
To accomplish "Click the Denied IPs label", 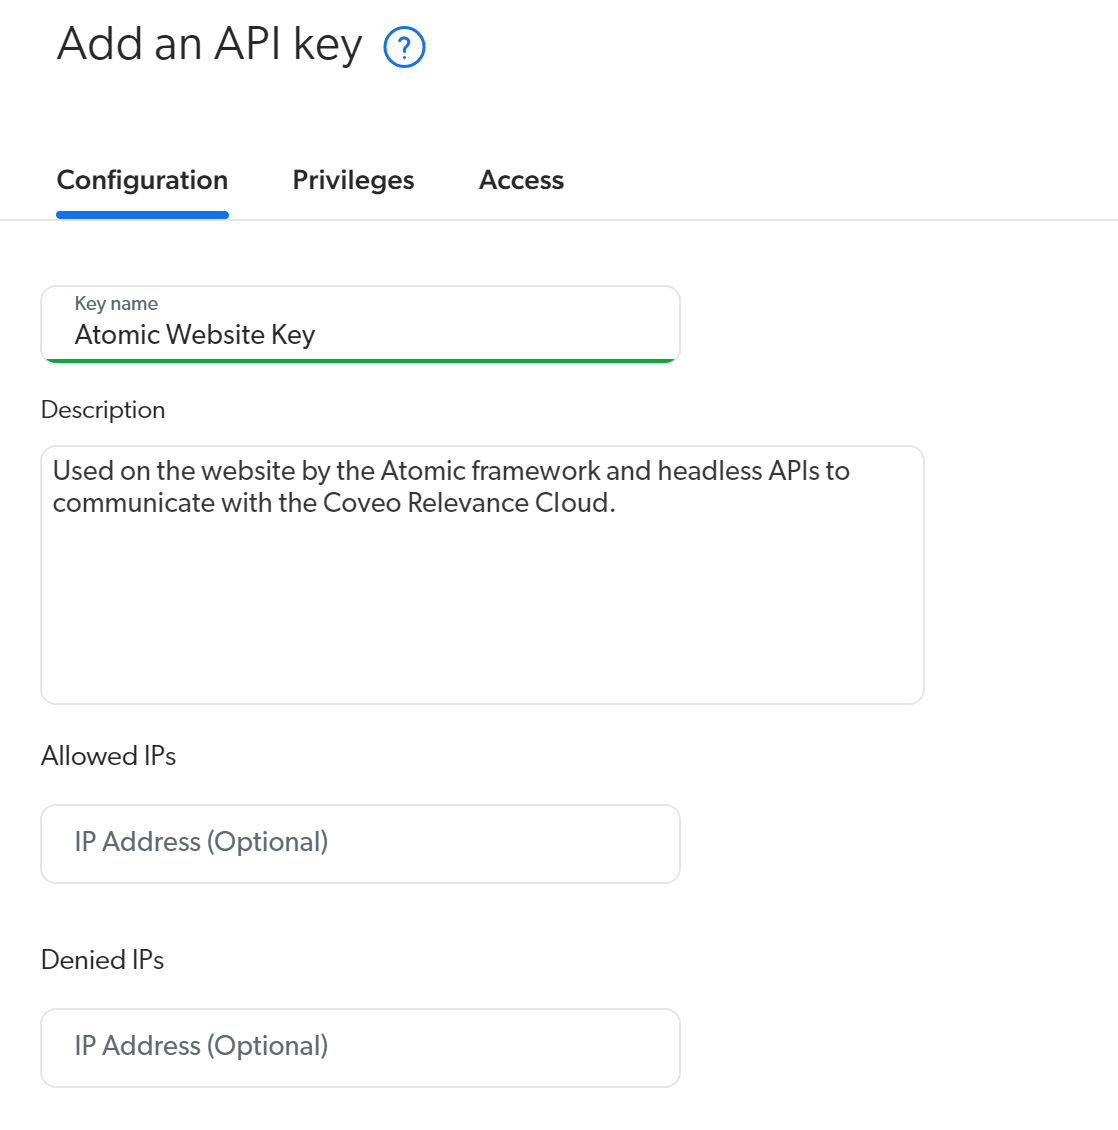I will point(102,960).
